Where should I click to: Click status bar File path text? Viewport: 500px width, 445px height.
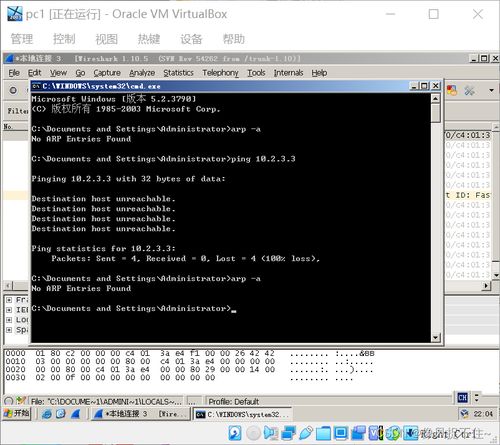pyautogui.click(x=106, y=401)
